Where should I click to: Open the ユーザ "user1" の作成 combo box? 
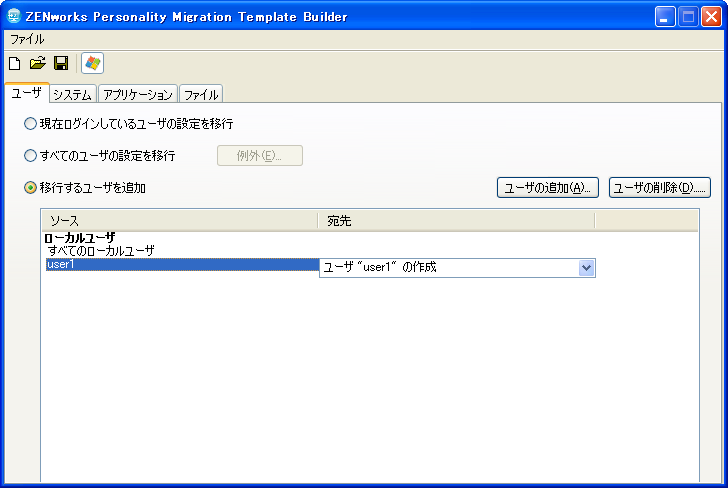point(457,268)
